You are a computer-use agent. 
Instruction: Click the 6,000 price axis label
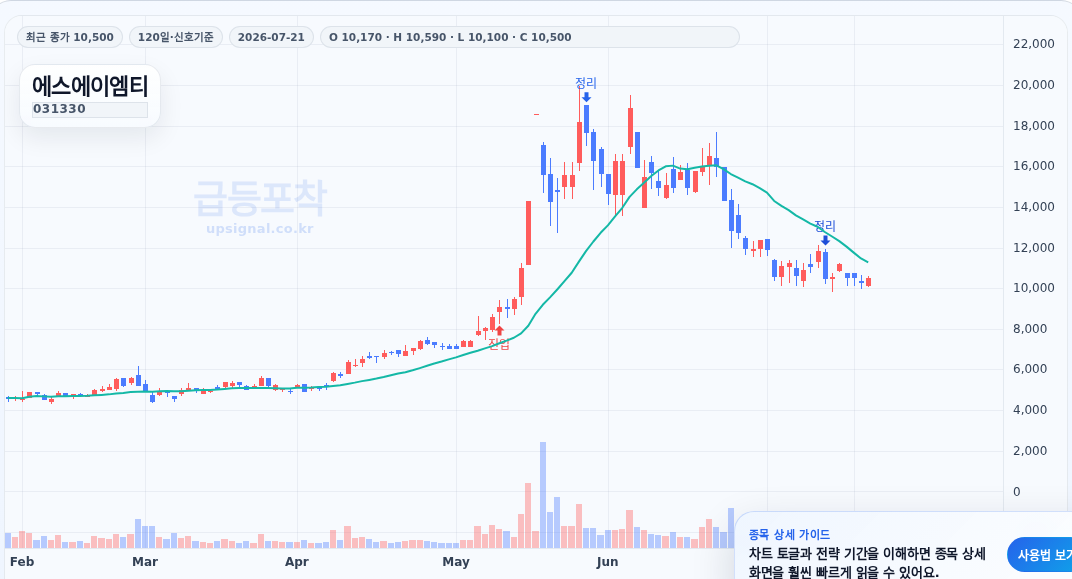(x=1030, y=369)
